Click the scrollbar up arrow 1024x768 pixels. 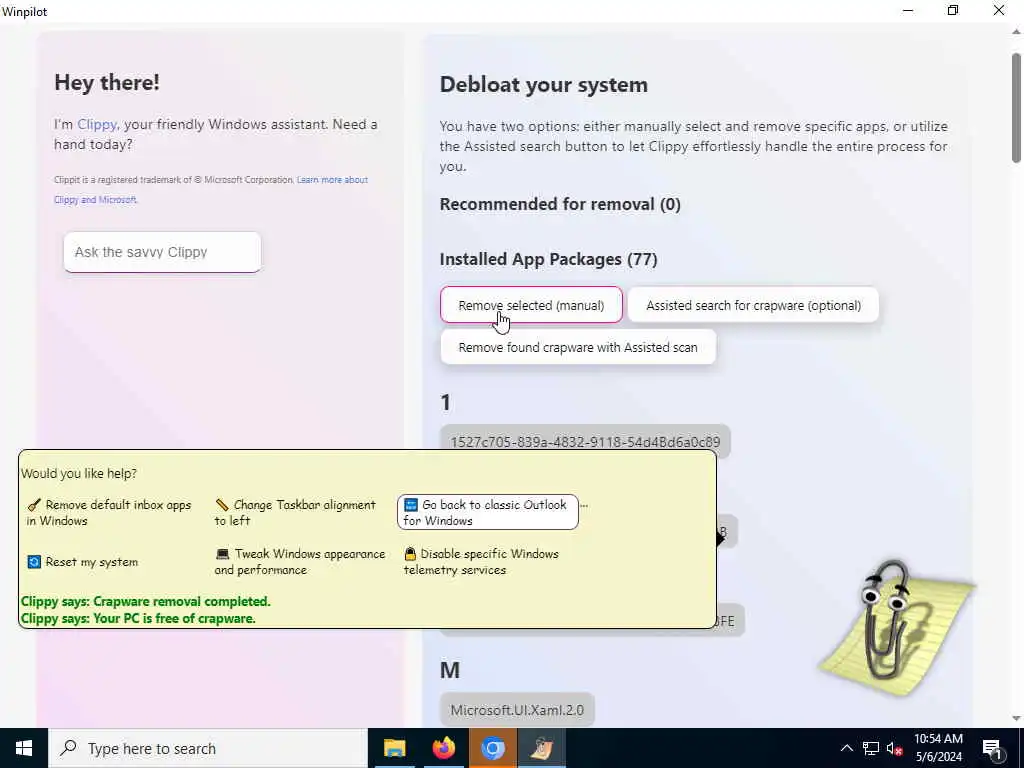point(1016,31)
